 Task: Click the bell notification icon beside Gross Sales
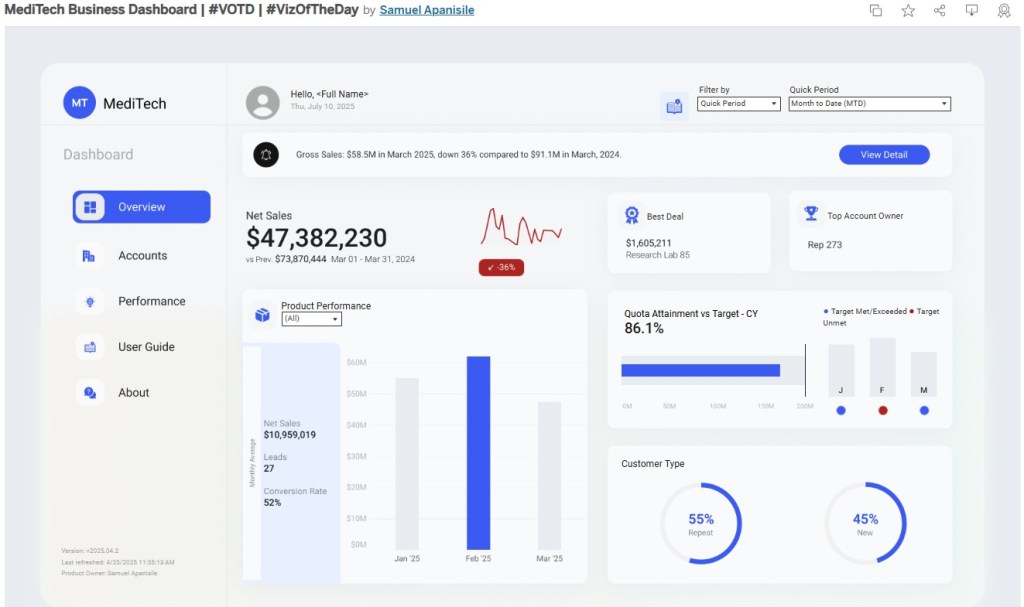click(x=266, y=154)
